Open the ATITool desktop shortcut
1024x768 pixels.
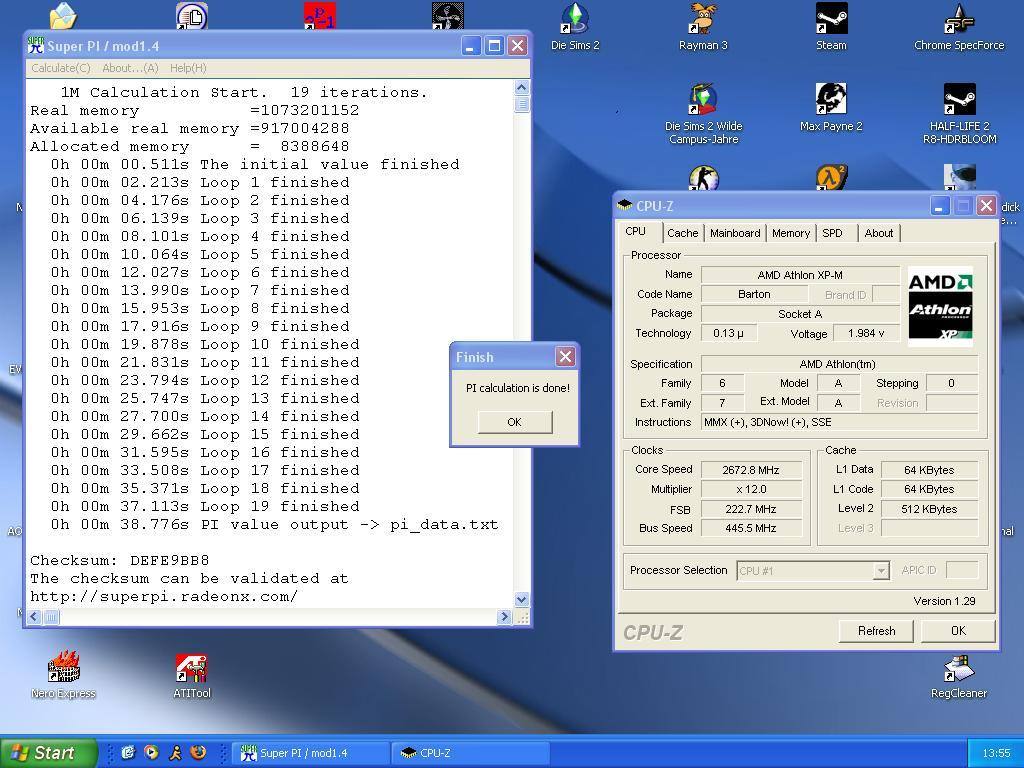tap(191, 675)
